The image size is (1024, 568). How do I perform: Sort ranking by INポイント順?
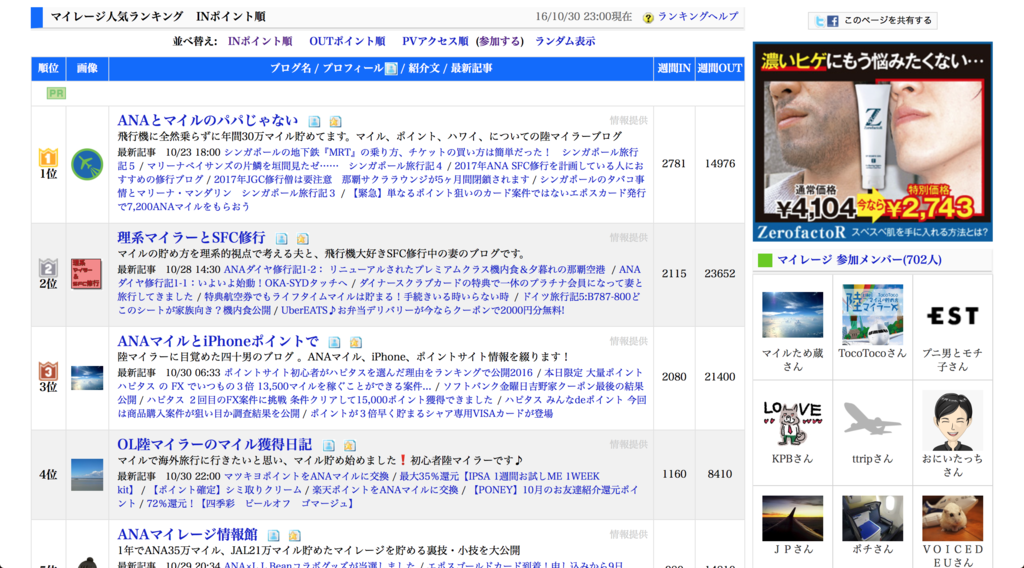click(260, 41)
